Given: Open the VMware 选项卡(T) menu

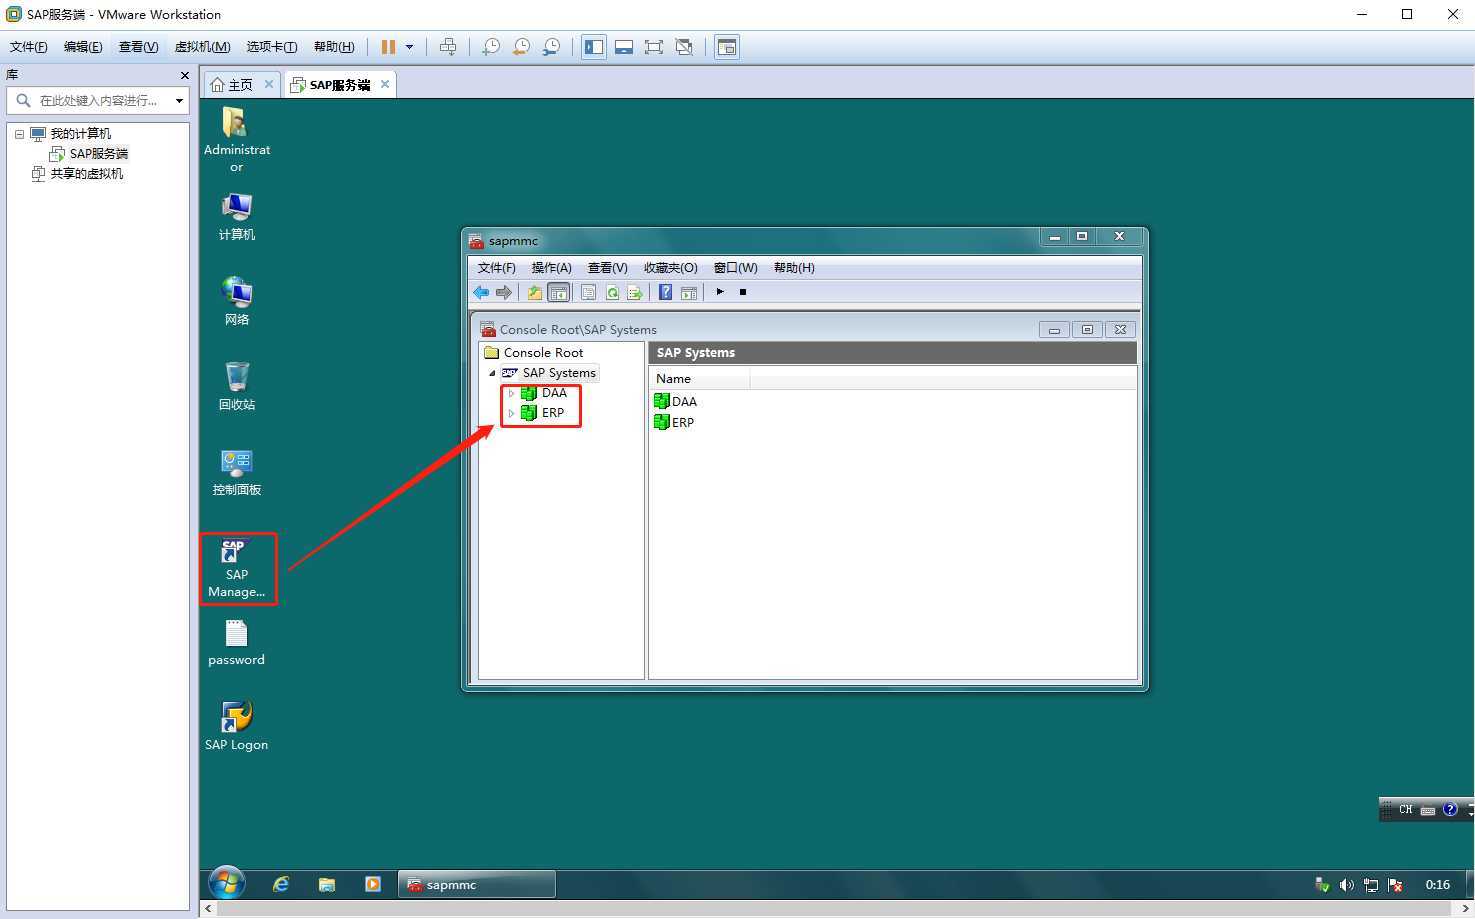Looking at the screenshot, I should [x=272, y=47].
